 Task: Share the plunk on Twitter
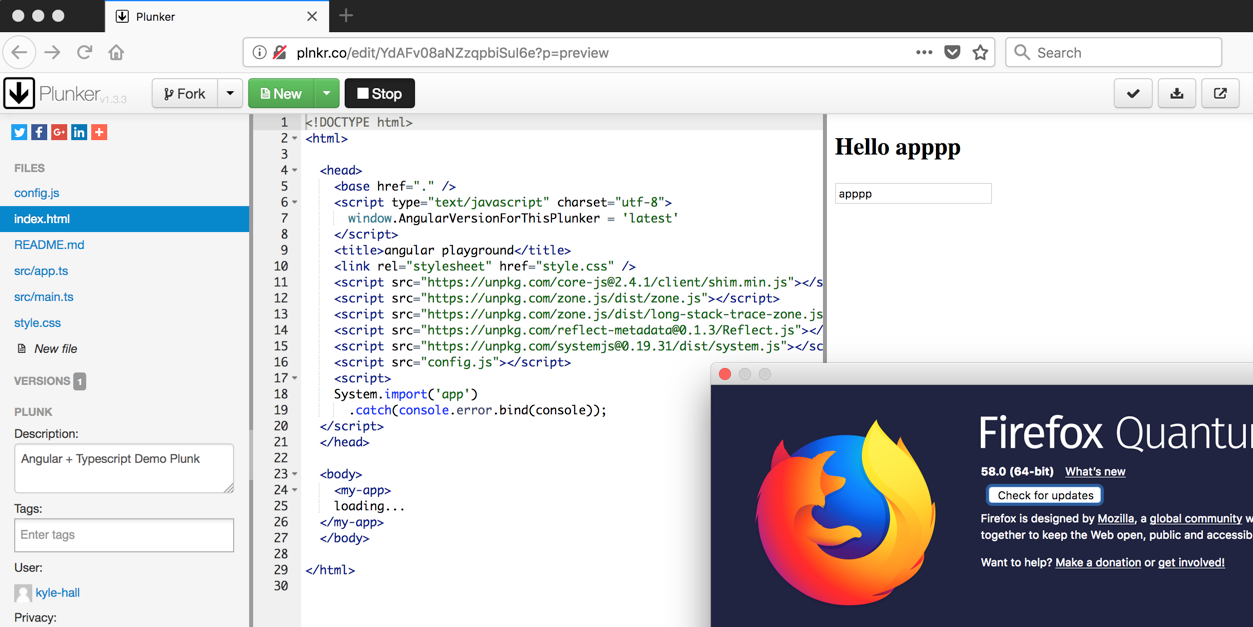click(18, 131)
